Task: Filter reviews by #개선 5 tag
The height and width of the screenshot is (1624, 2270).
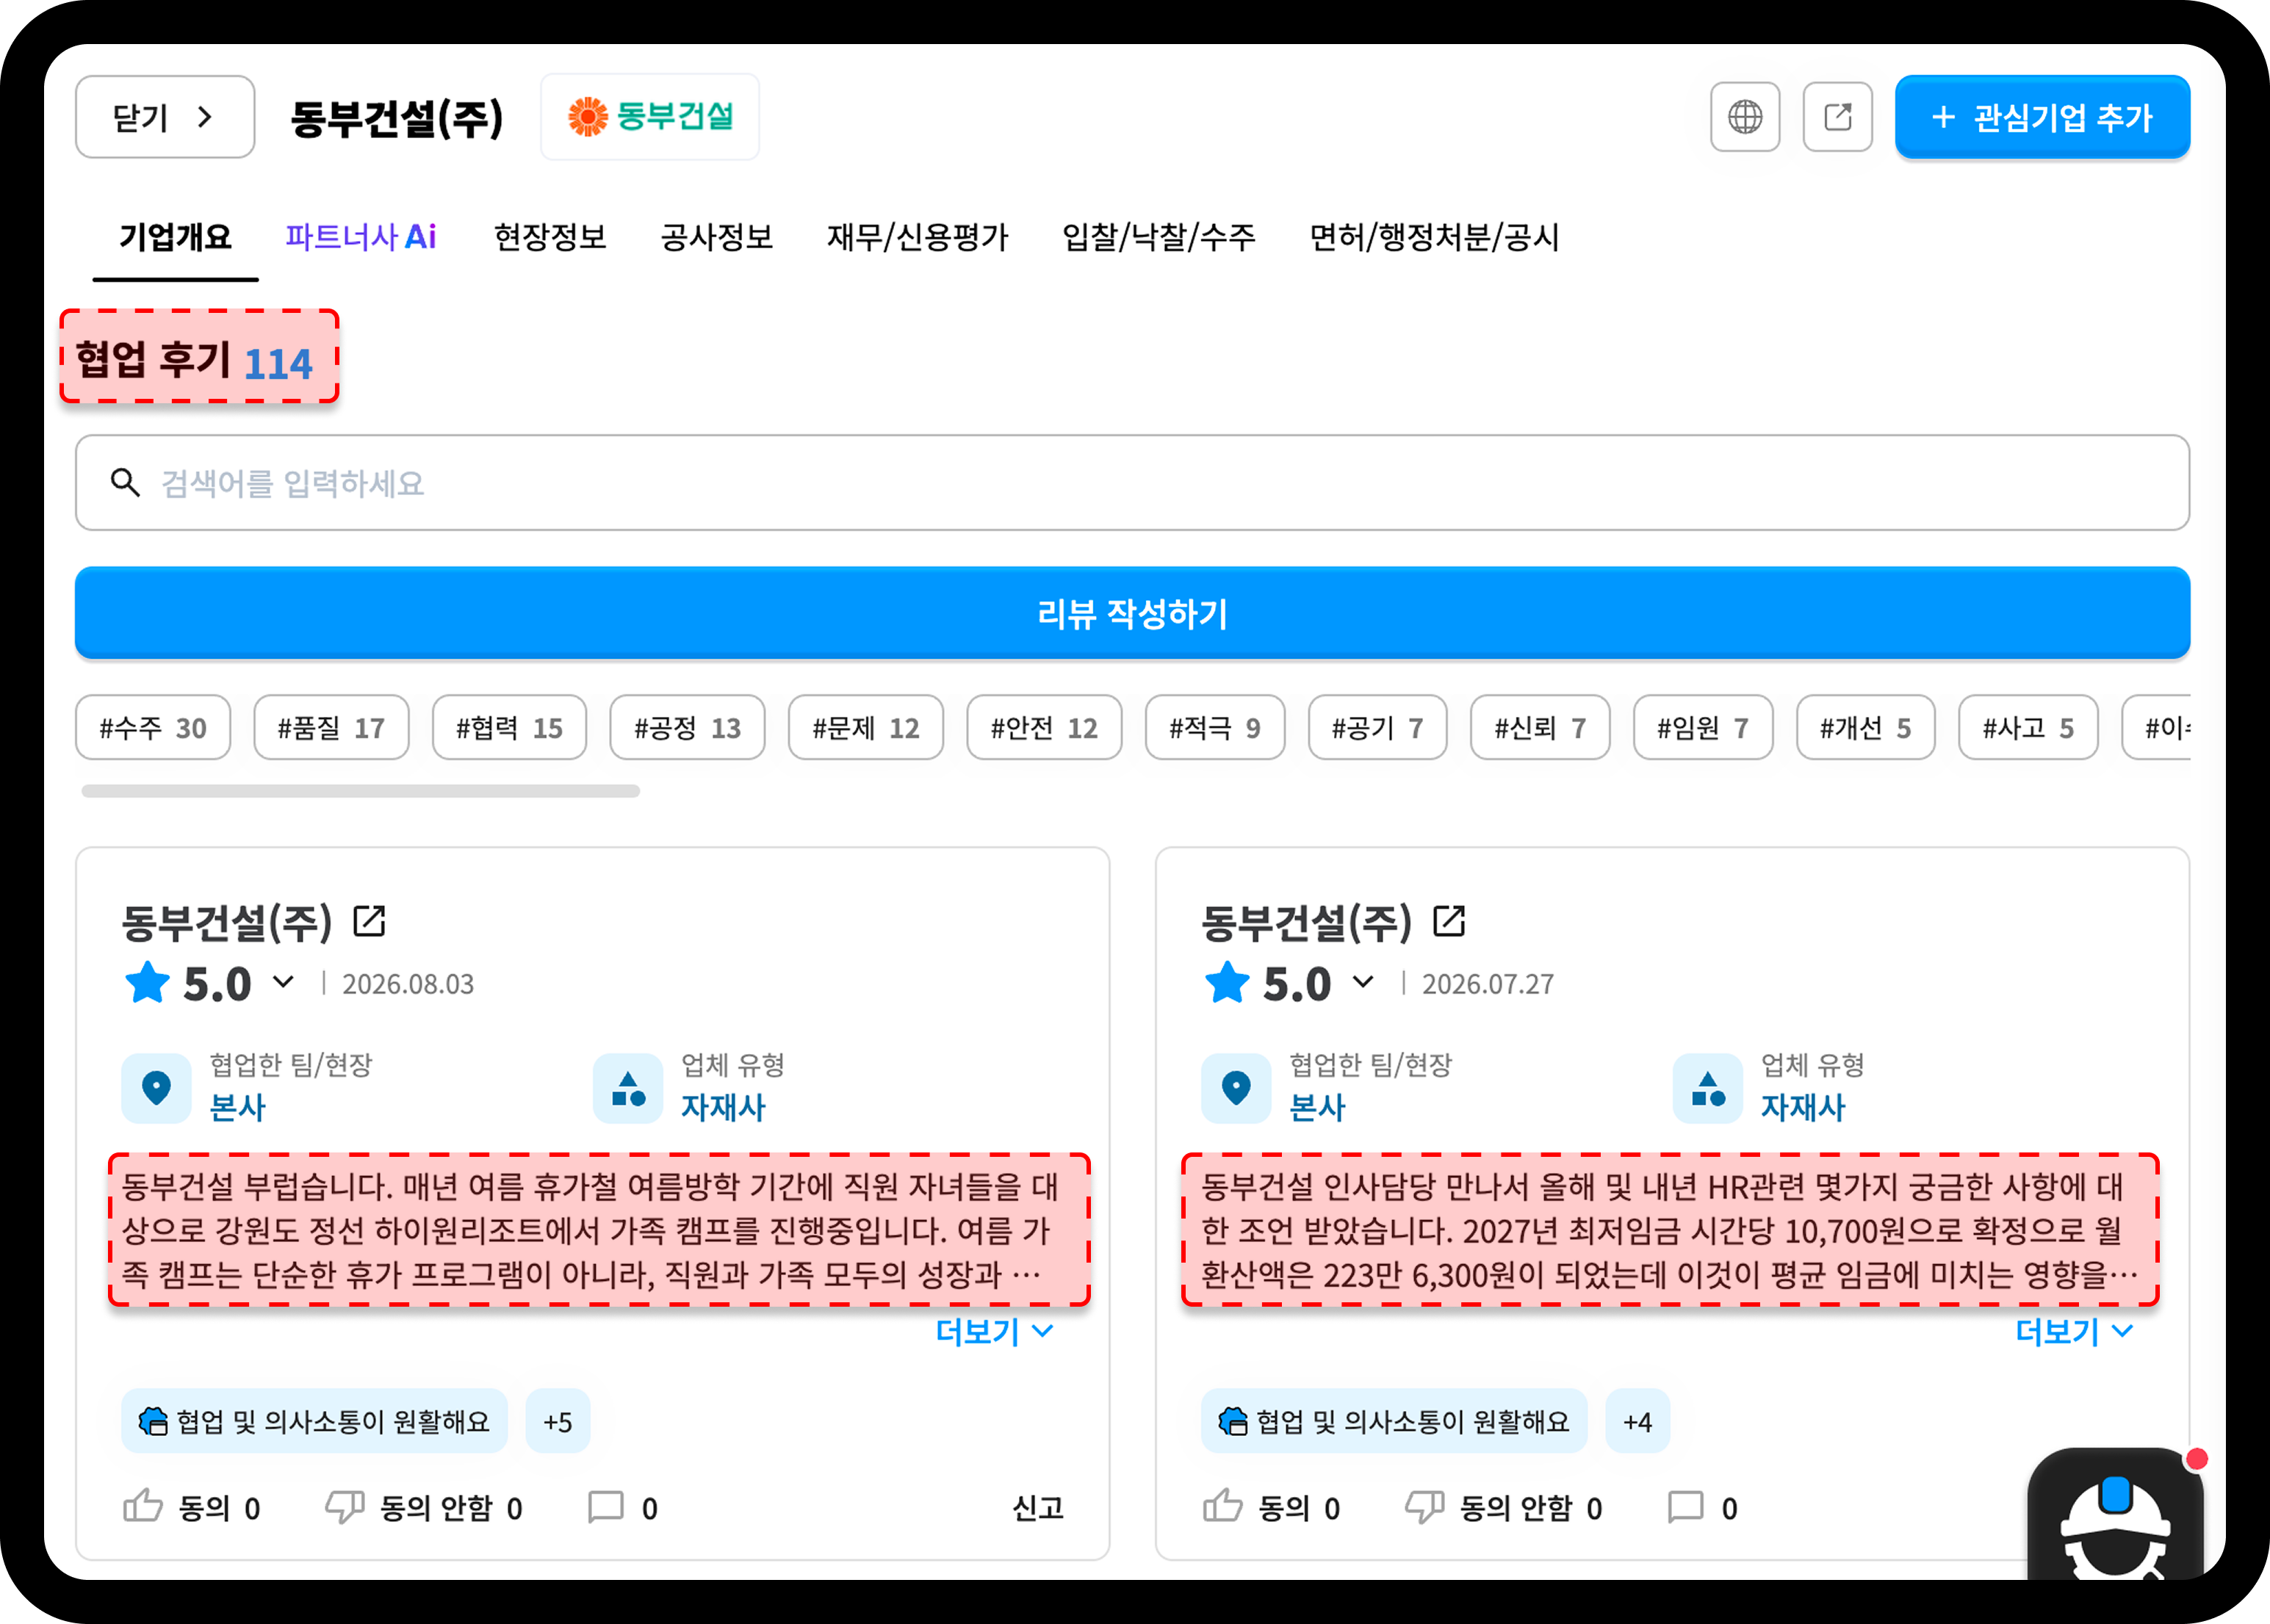Action: pos(1866,727)
